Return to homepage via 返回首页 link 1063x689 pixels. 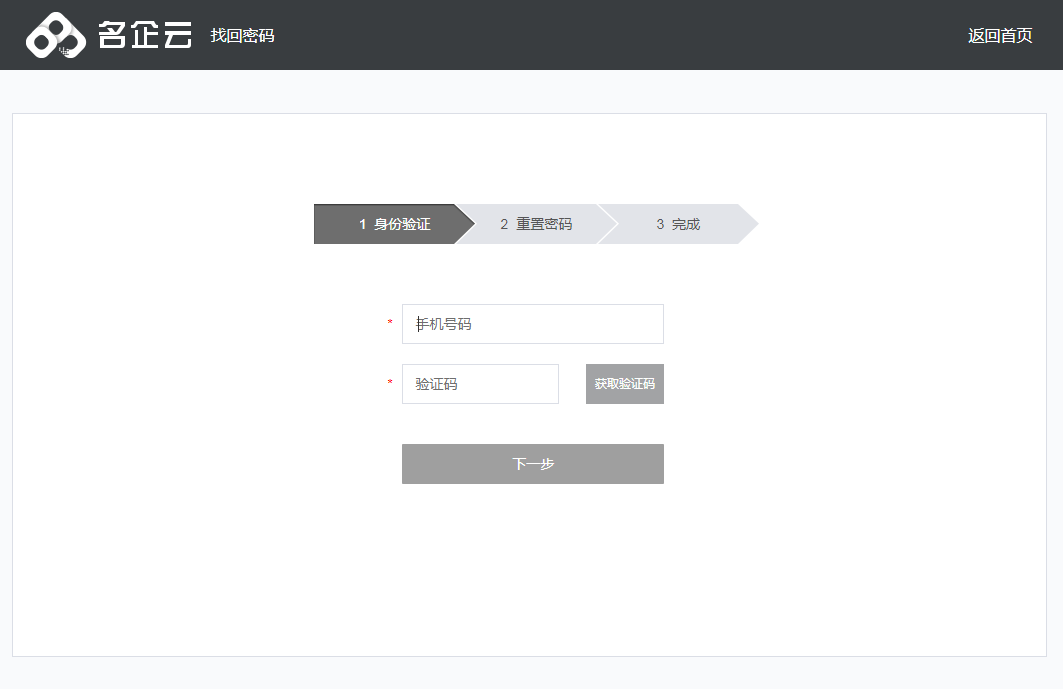(1000, 36)
